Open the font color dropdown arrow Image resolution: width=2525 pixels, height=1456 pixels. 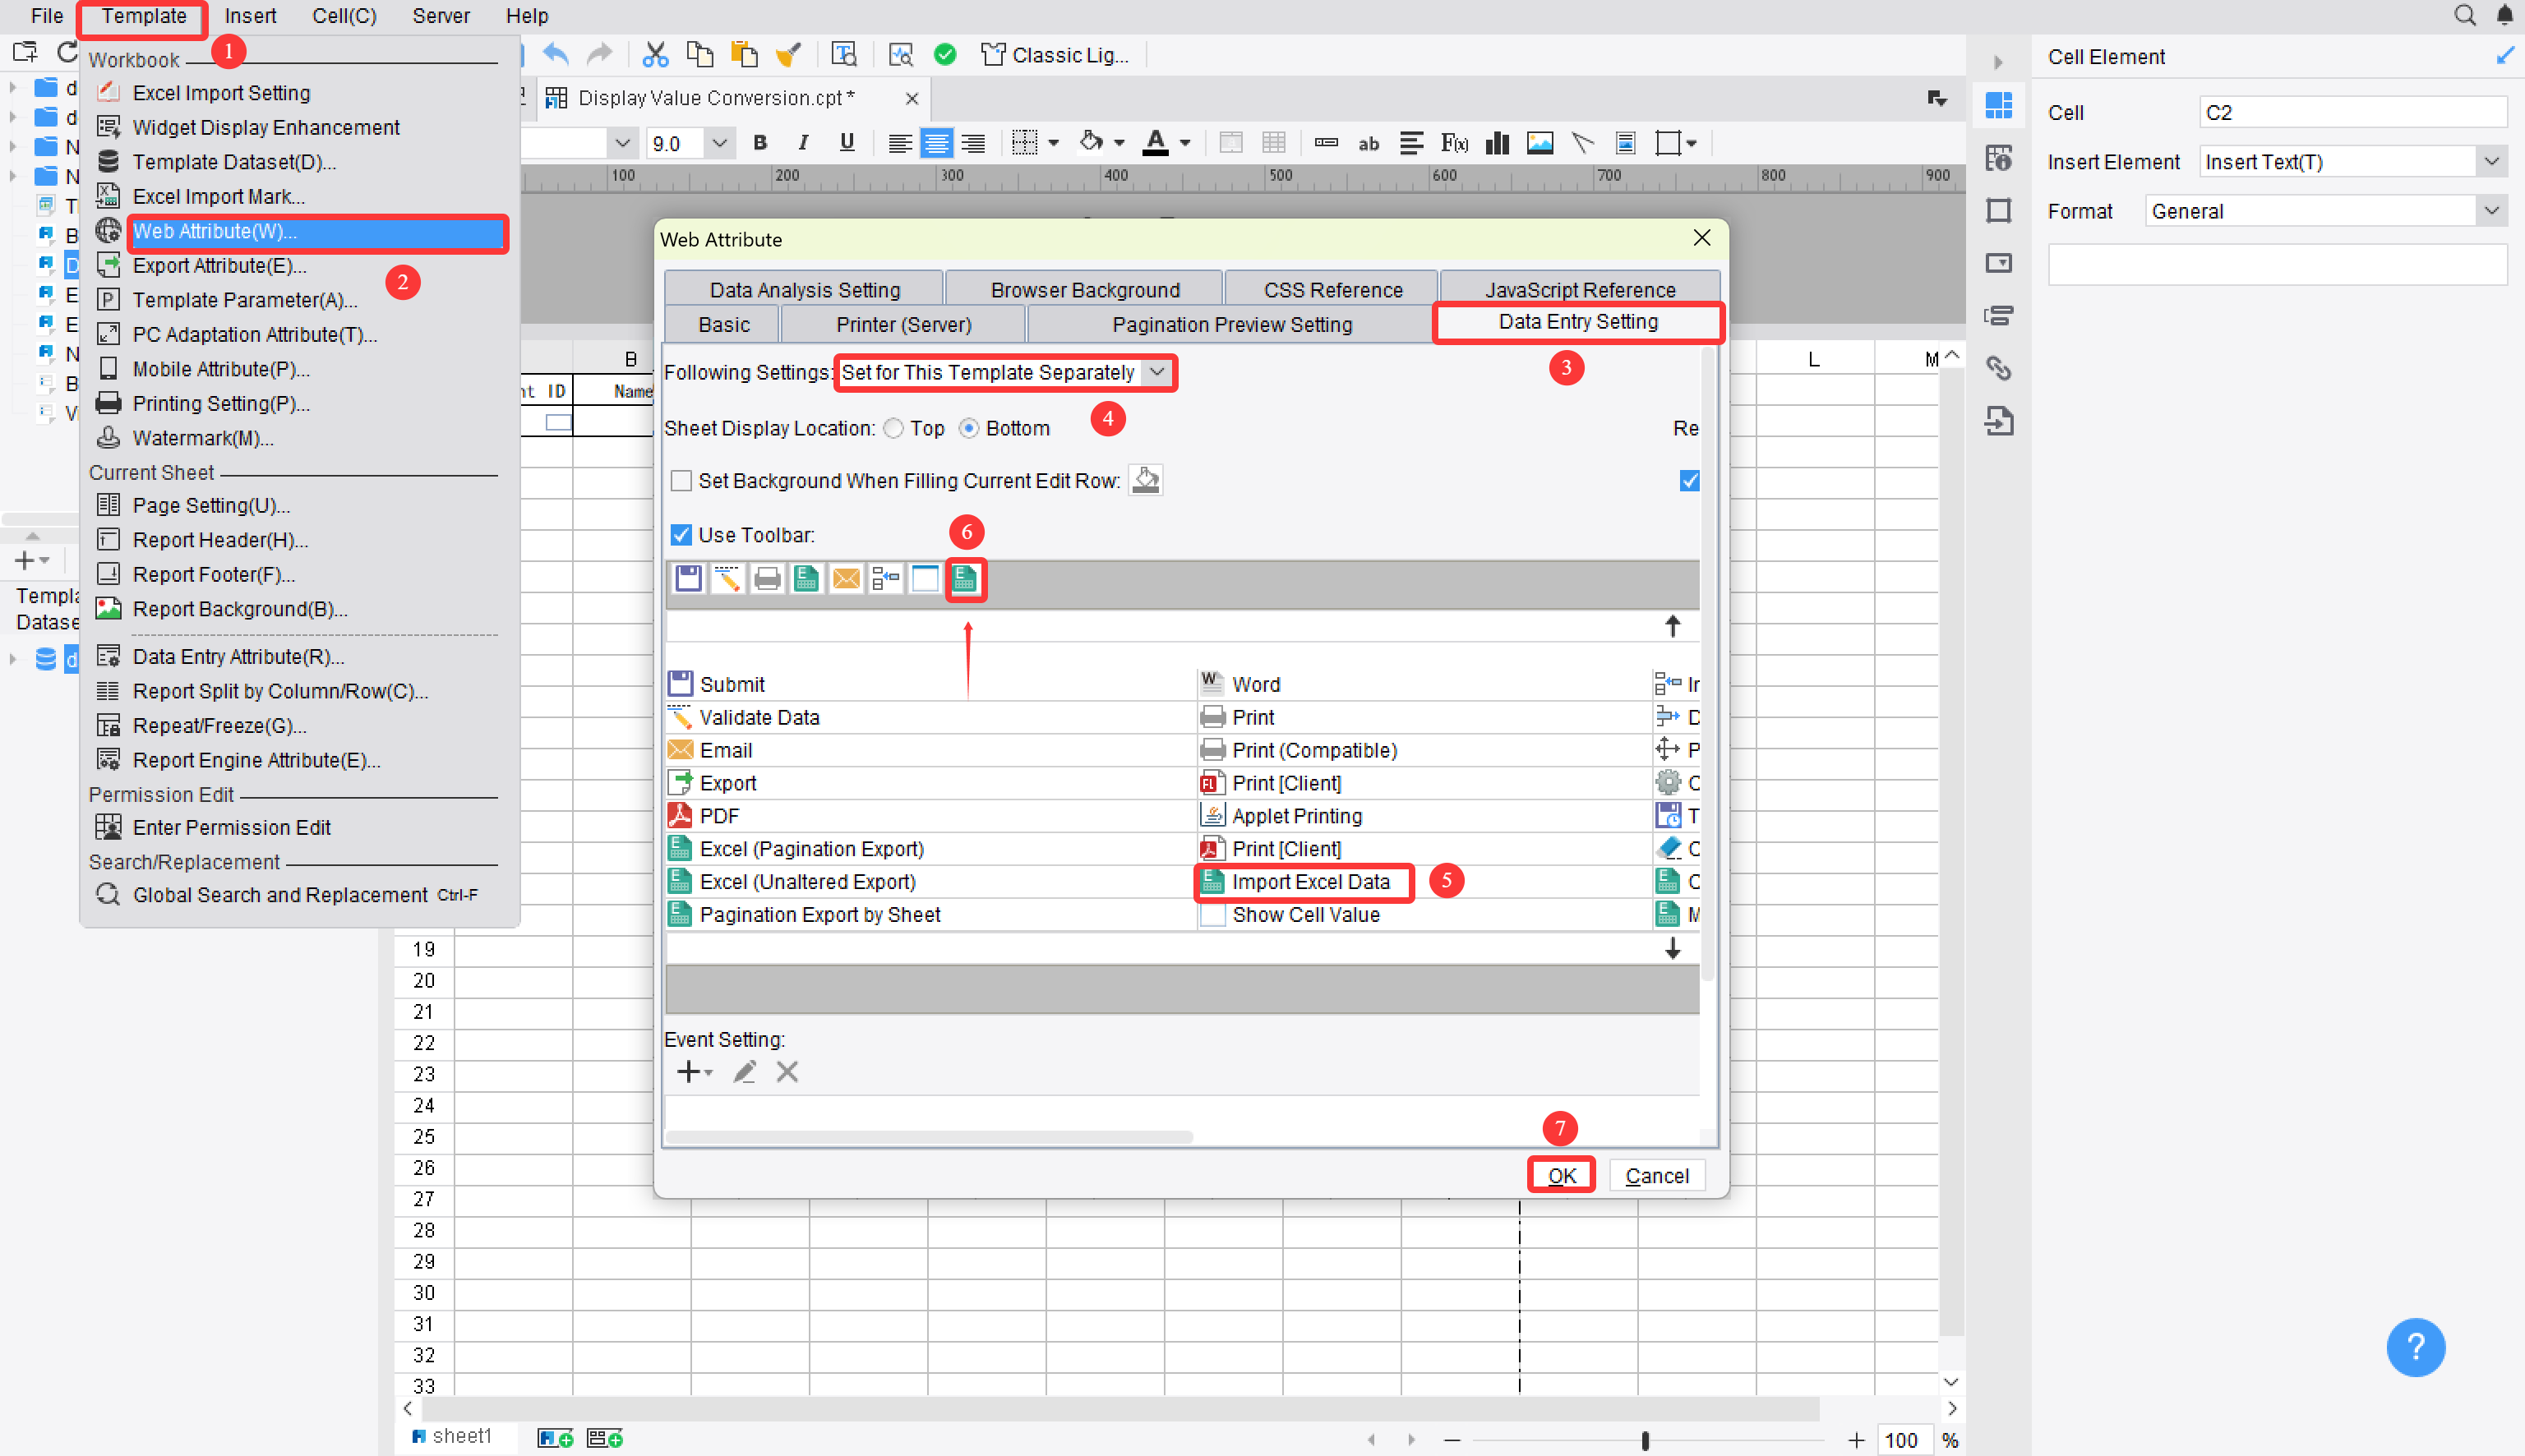click(x=1185, y=144)
